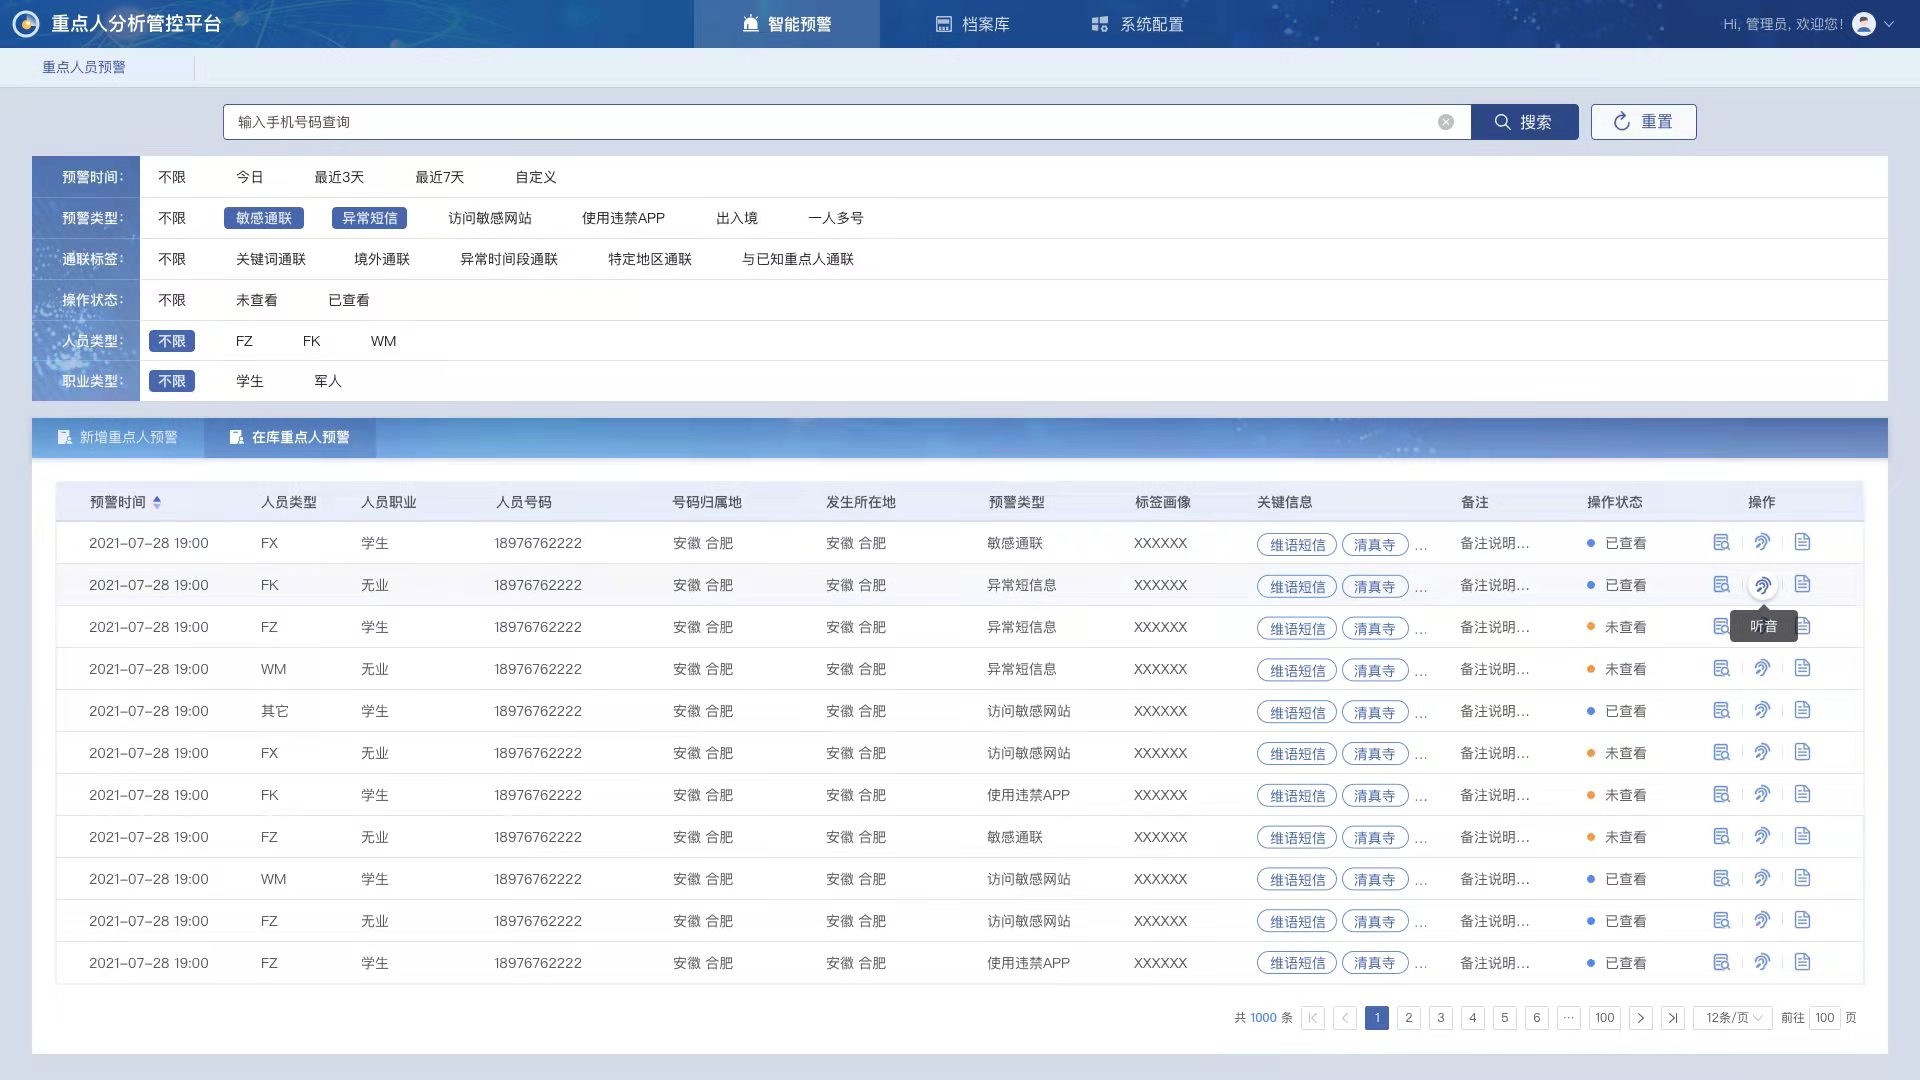Select 军人 occupation type filter
Viewport: 1920px width, 1080px height.
(x=328, y=381)
